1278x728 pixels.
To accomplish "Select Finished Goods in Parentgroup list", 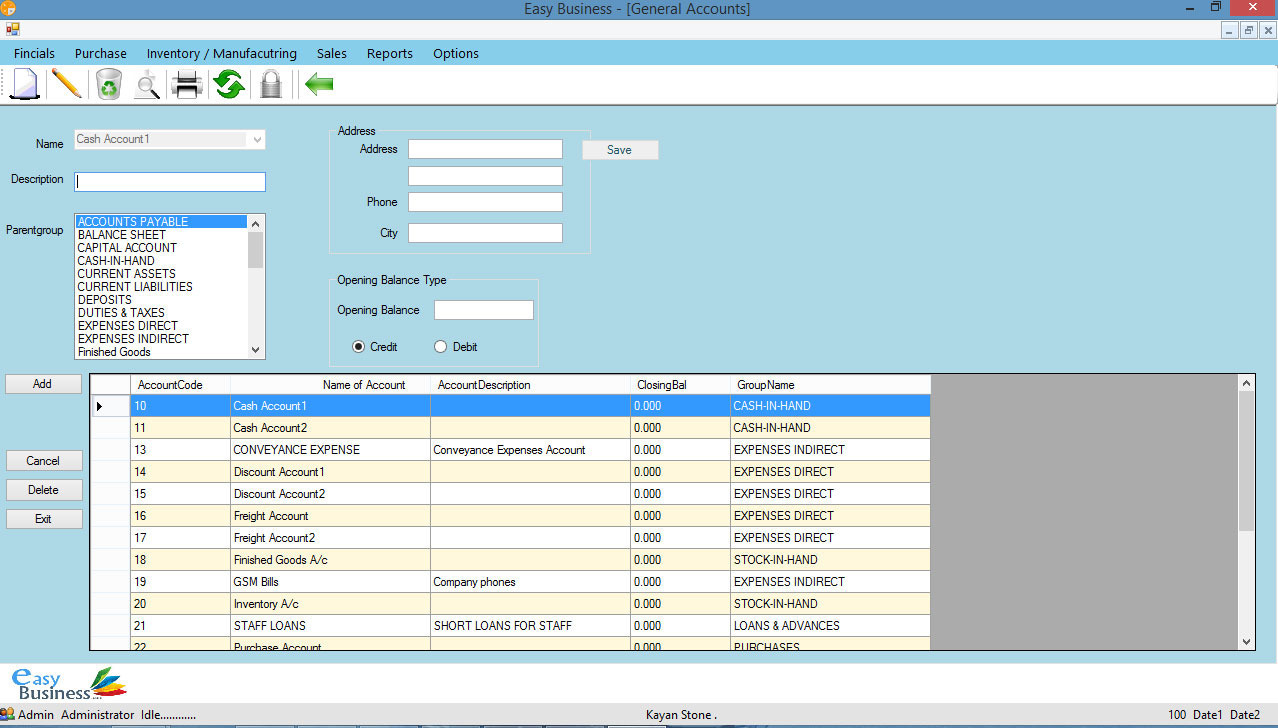I will (161, 352).
